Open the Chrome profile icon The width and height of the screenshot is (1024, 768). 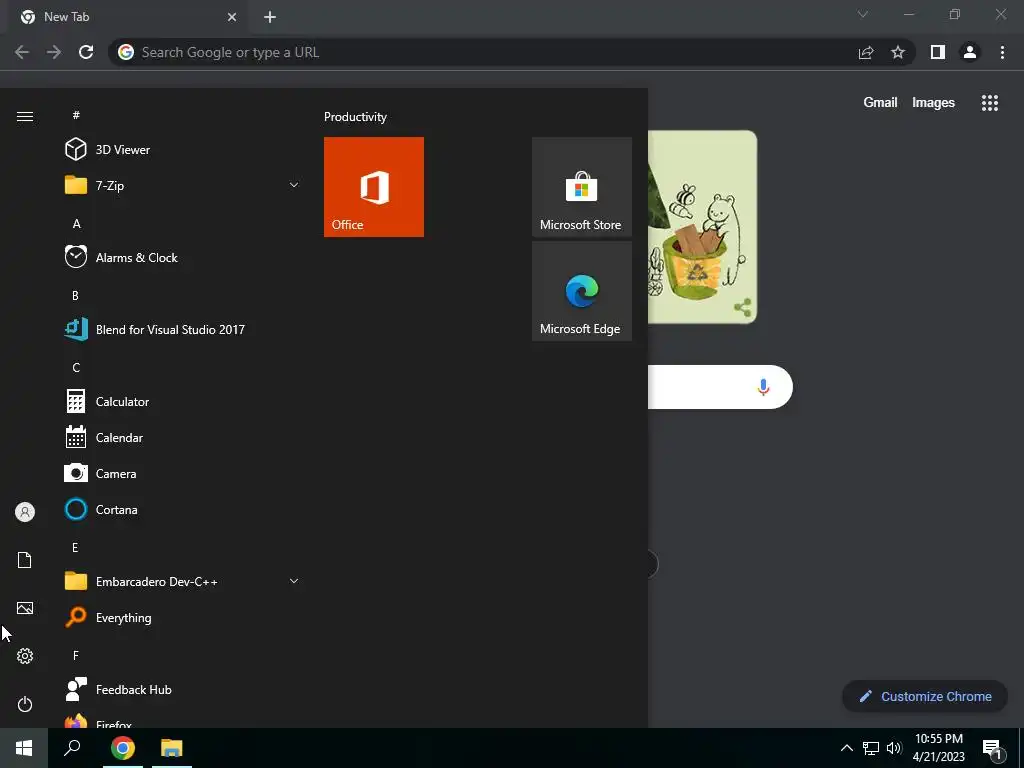pos(970,52)
